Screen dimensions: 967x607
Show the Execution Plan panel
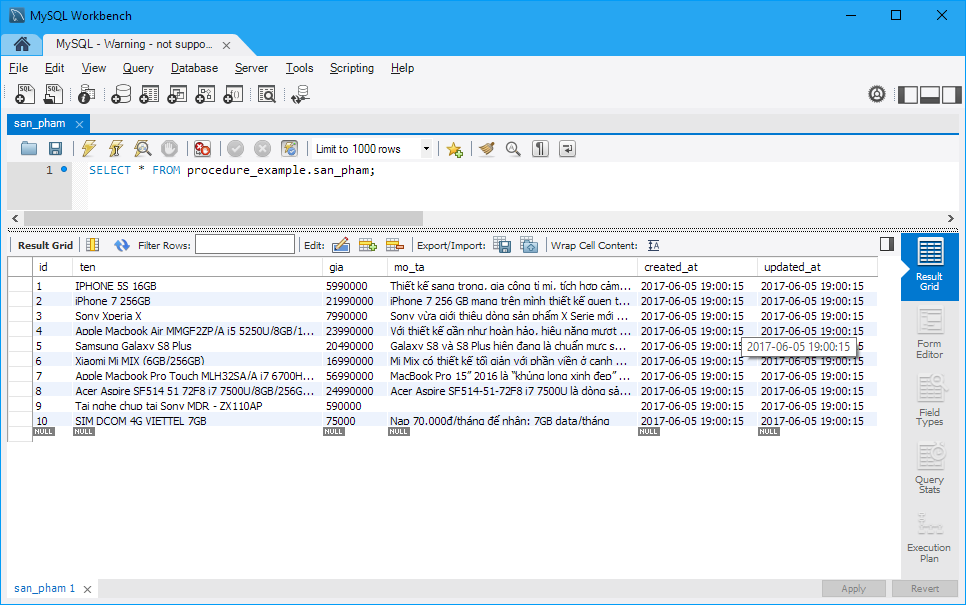(929, 537)
